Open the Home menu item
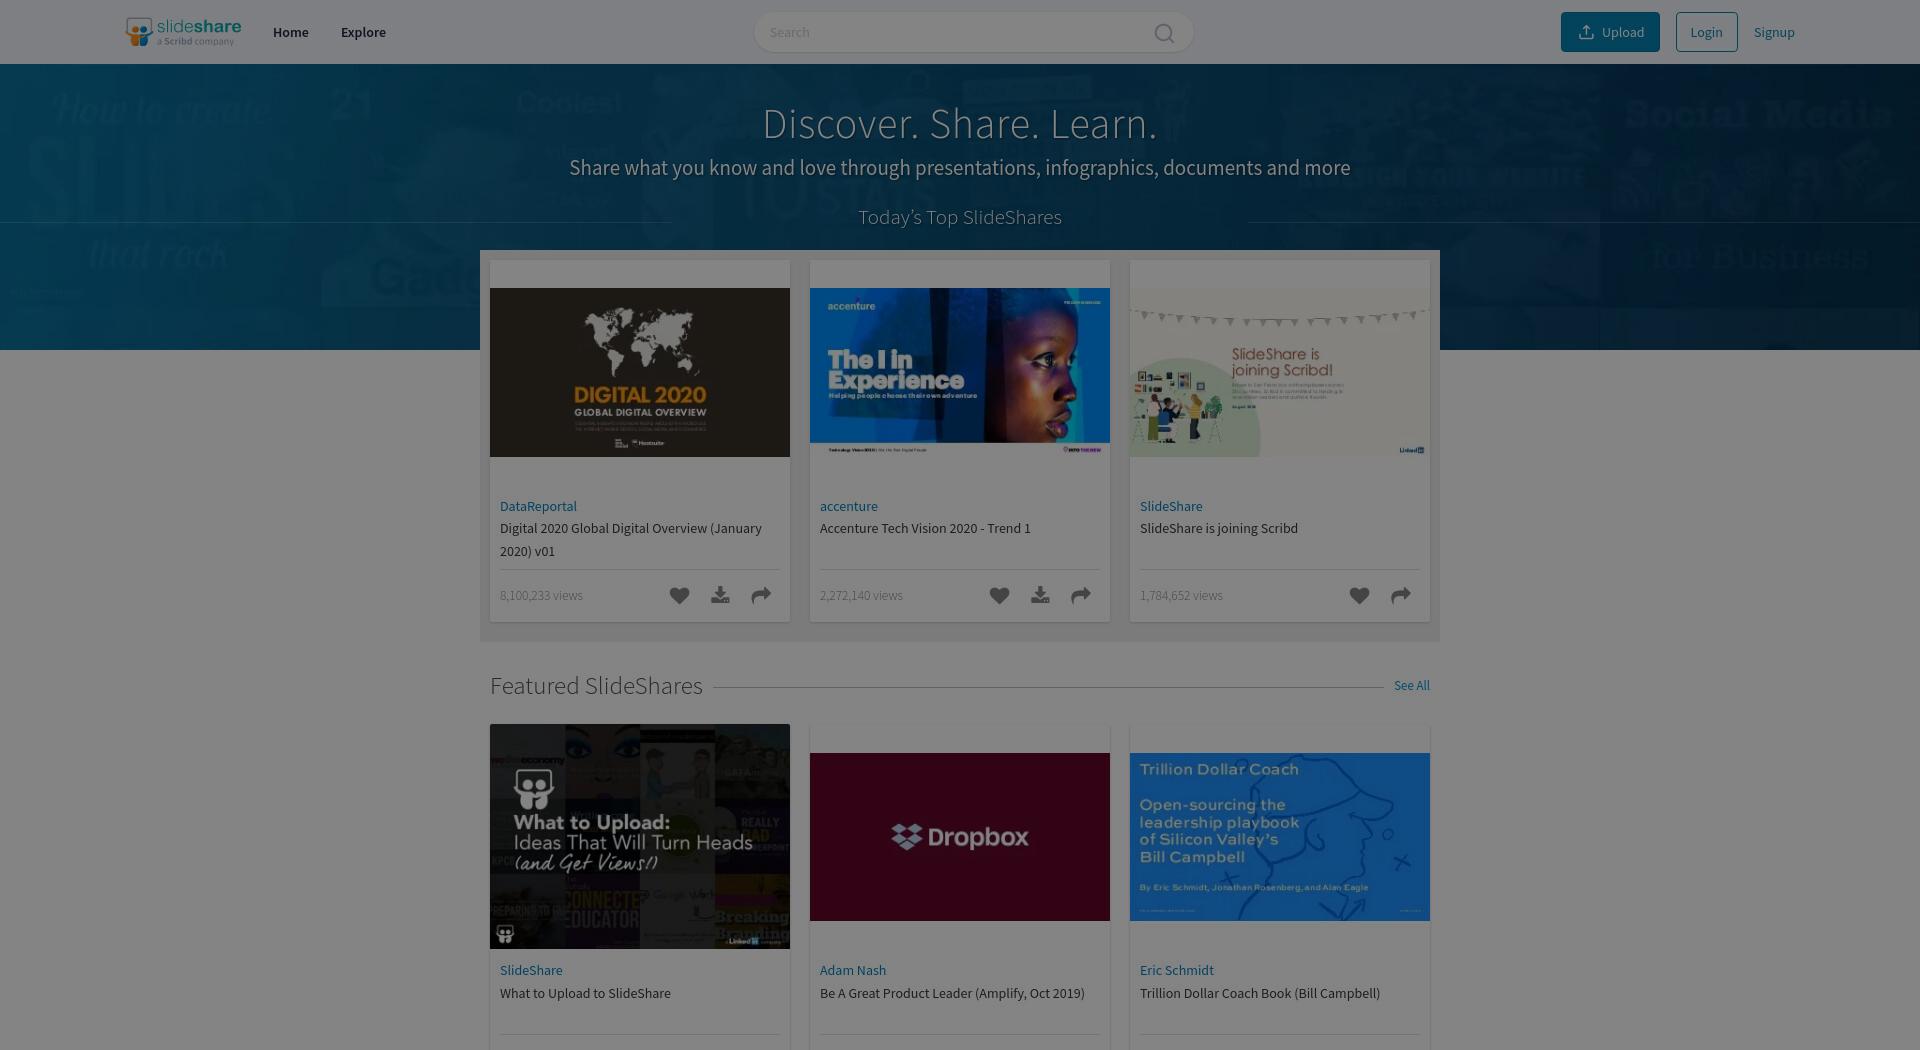1920x1050 pixels. [x=291, y=32]
